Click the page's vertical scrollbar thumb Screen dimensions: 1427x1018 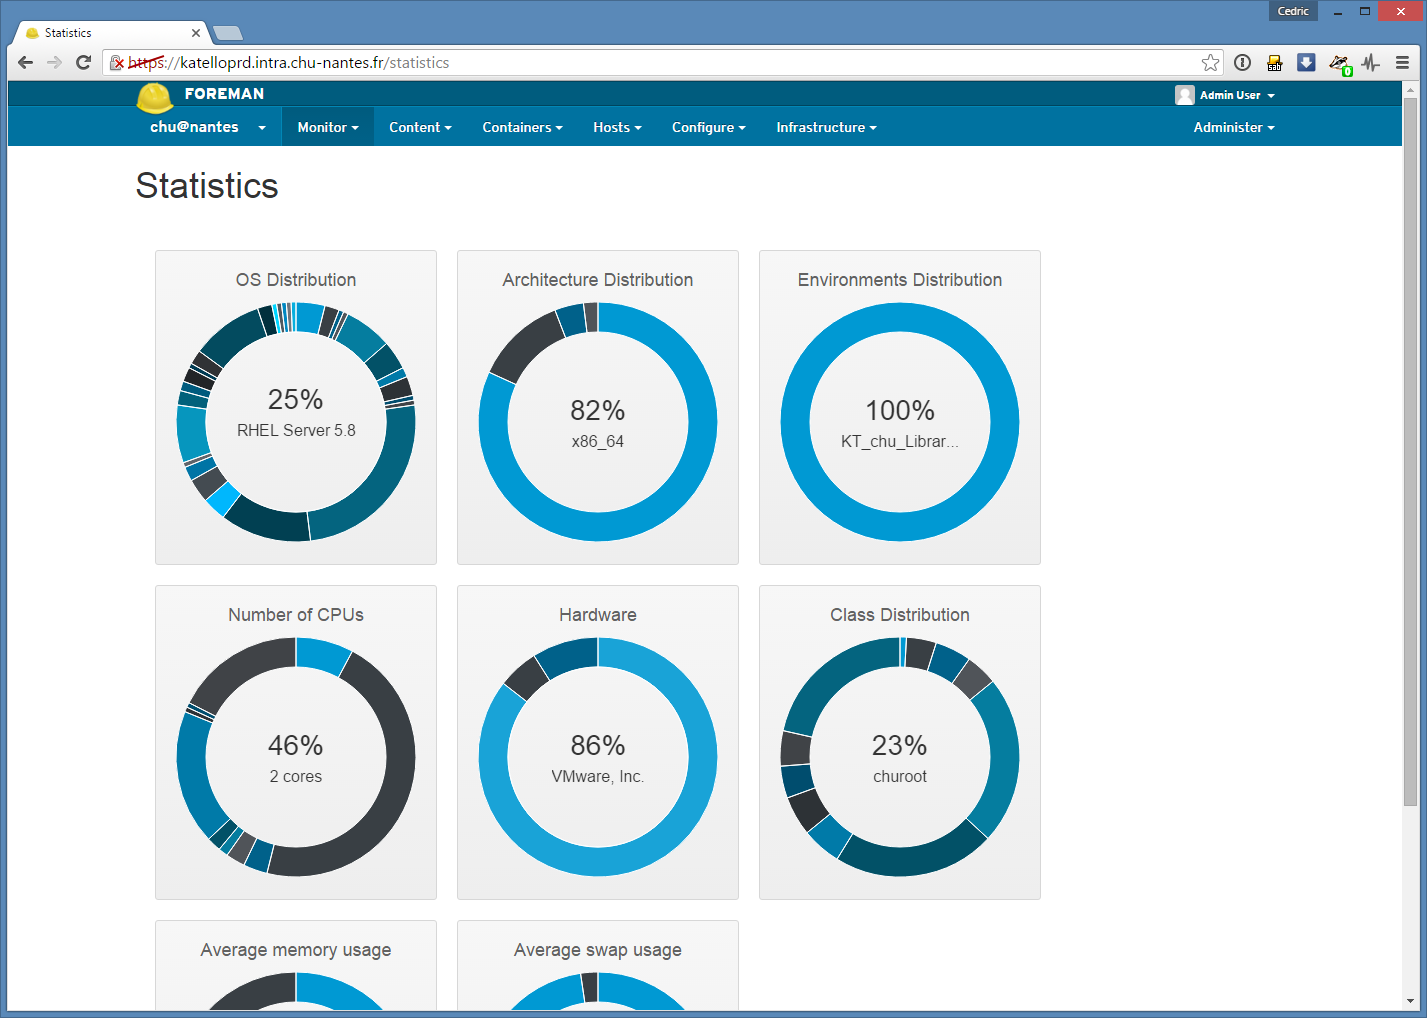tap(1410, 450)
